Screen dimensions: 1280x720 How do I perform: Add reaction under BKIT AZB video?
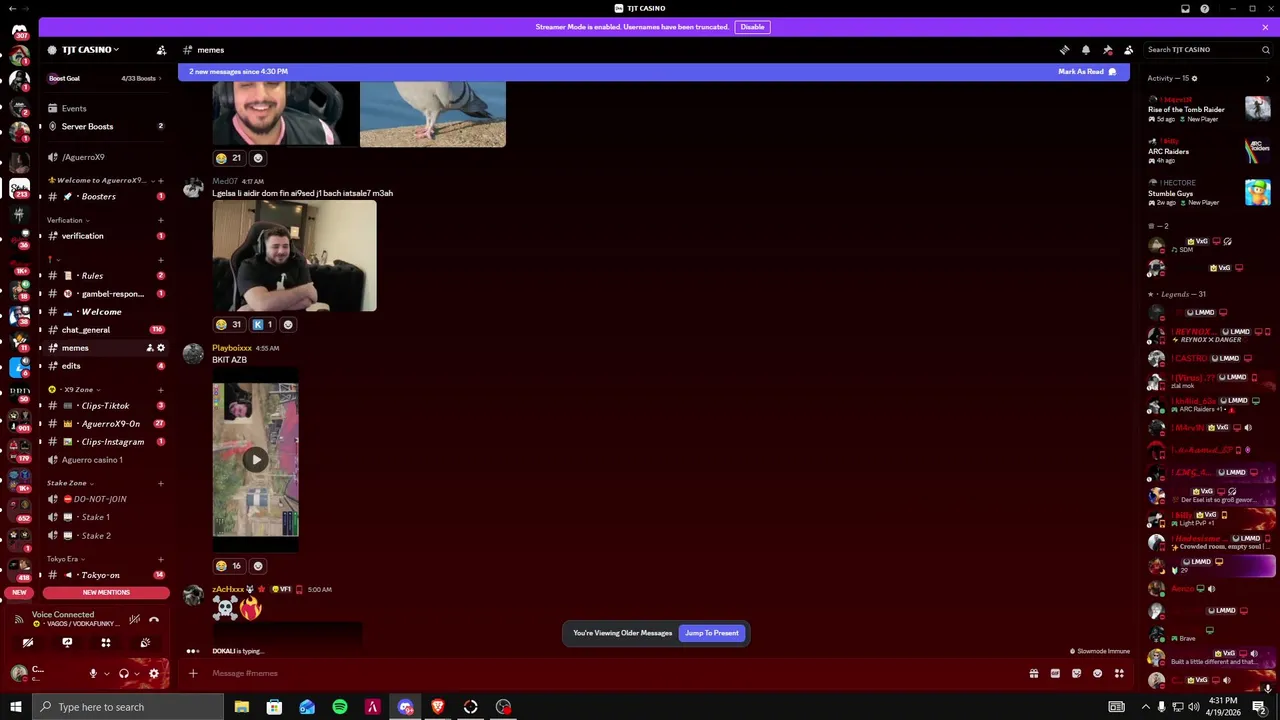[x=258, y=566]
